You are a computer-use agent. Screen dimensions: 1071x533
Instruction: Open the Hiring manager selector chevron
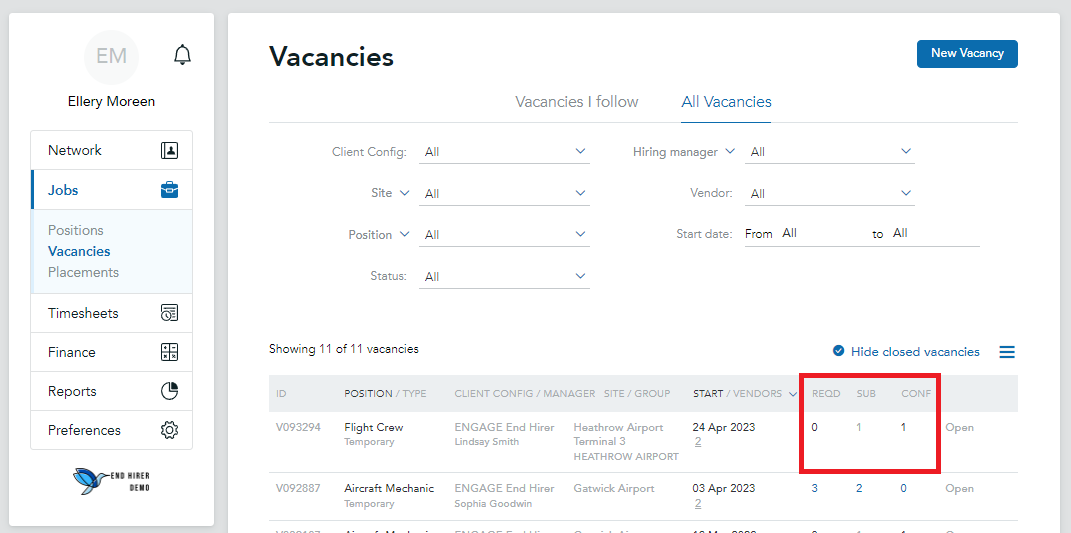(730, 151)
